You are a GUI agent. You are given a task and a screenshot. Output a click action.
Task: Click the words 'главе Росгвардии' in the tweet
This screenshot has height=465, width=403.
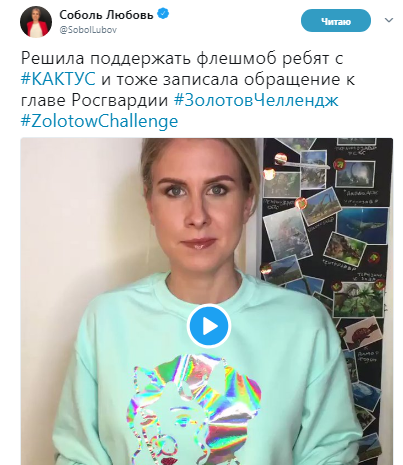(95, 100)
